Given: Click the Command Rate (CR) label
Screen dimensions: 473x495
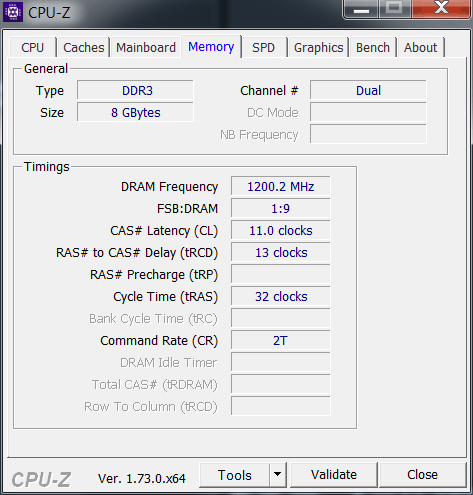Looking at the screenshot, I should (x=159, y=341).
